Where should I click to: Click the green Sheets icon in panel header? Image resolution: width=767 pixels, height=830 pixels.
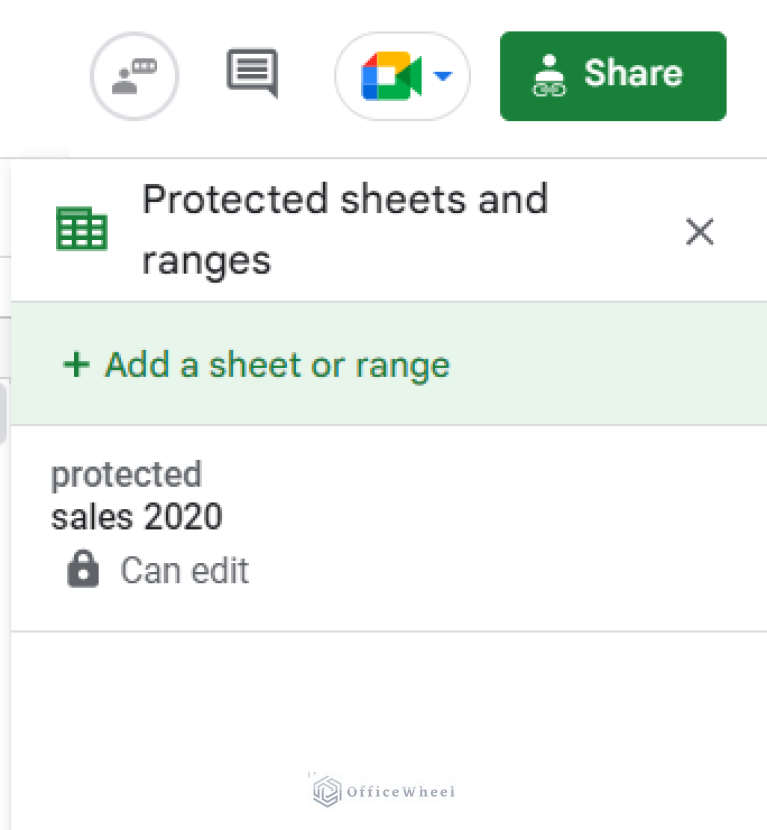pyautogui.click(x=81, y=230)
